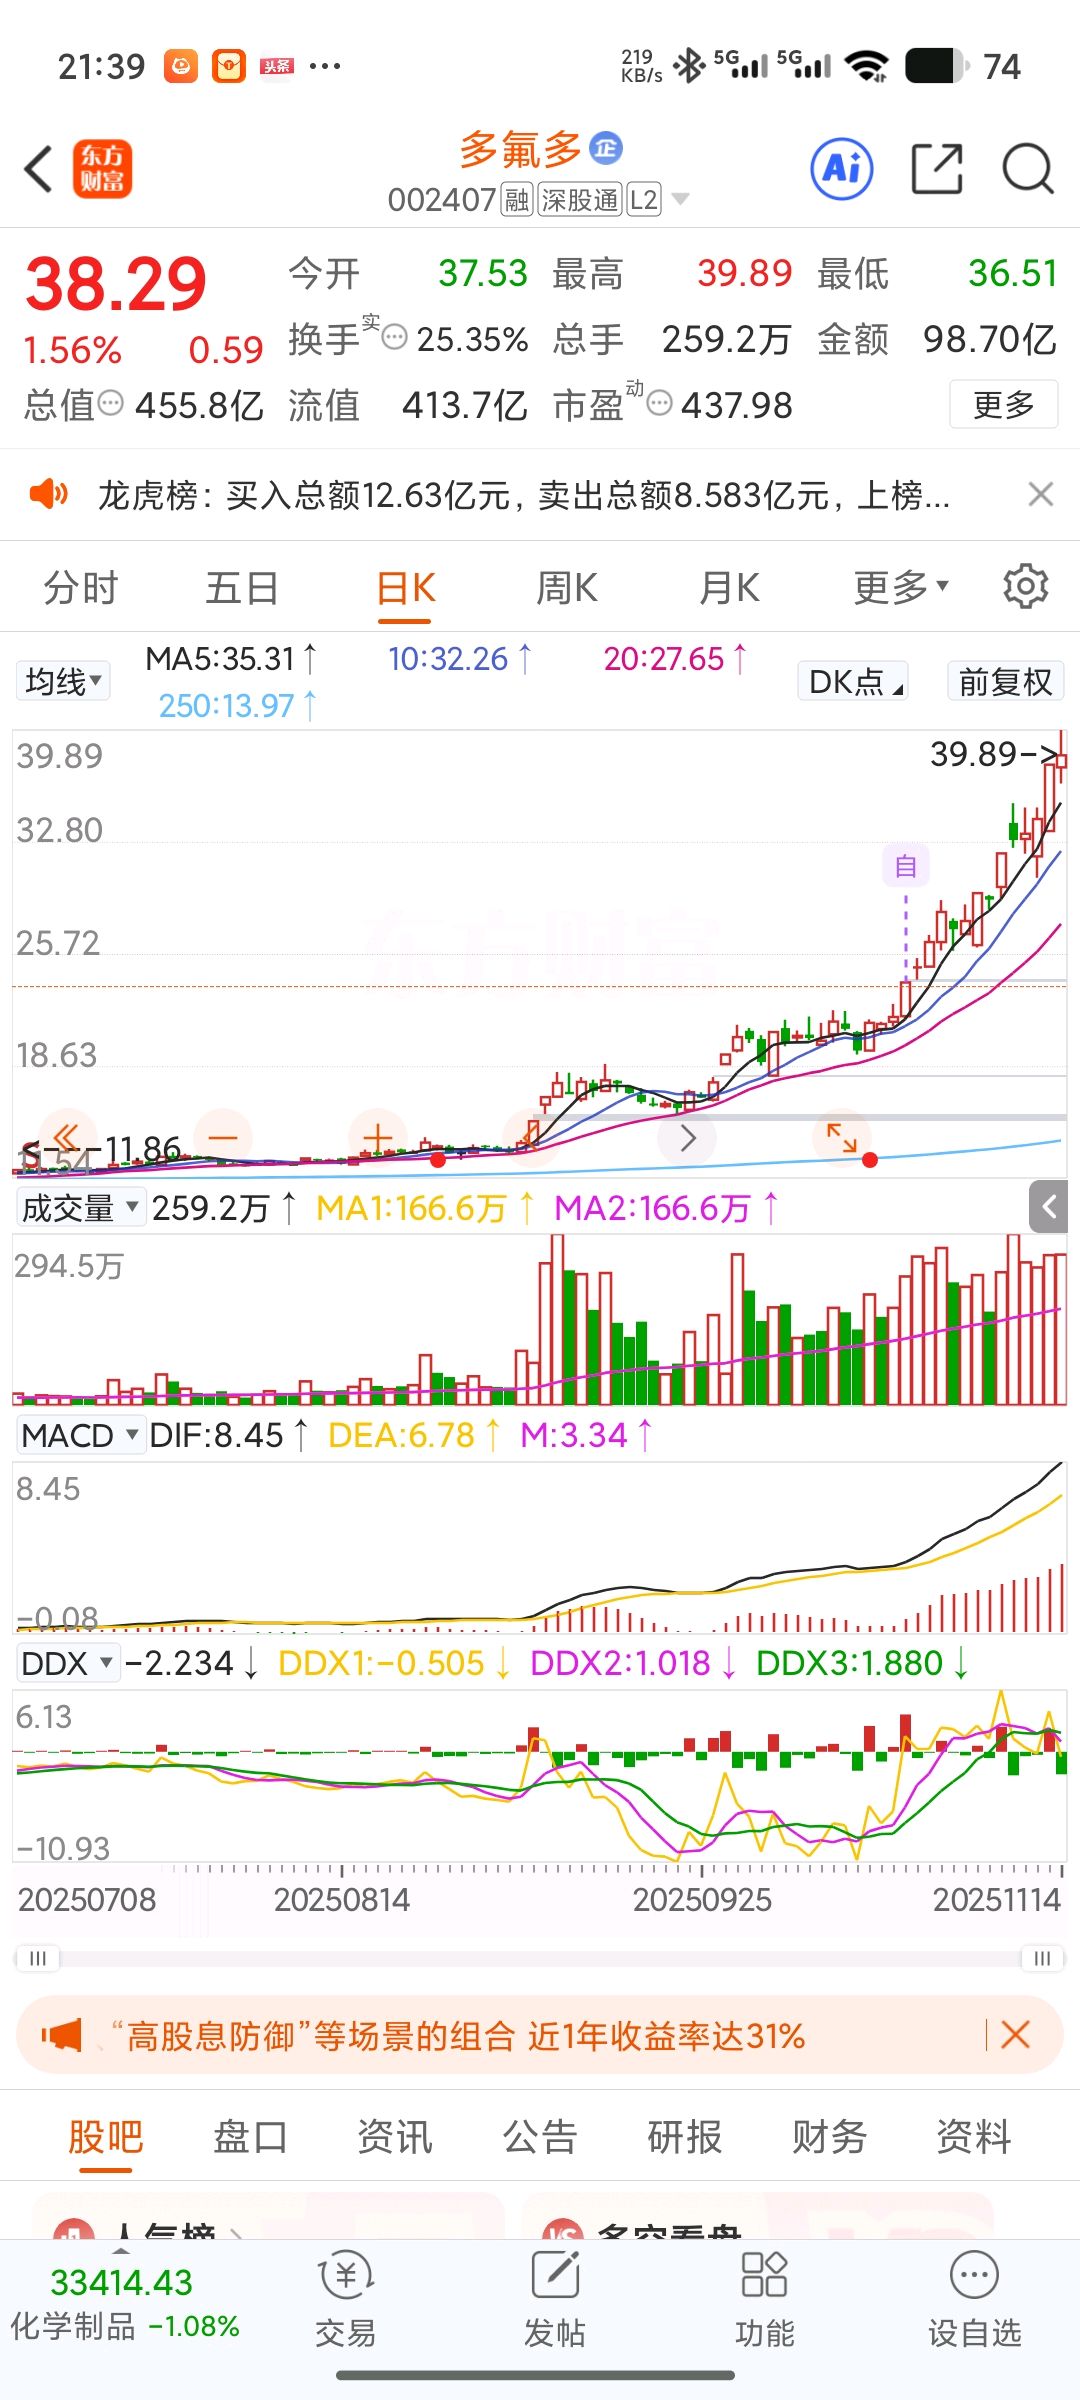Open the 财务 tab
The width and height of the screenshot is (1080, 2400).
click(x=829, y=2136)
